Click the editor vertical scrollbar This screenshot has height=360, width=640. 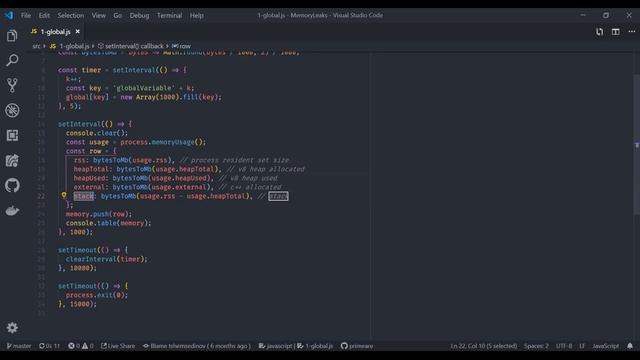[x=636, y=145]
